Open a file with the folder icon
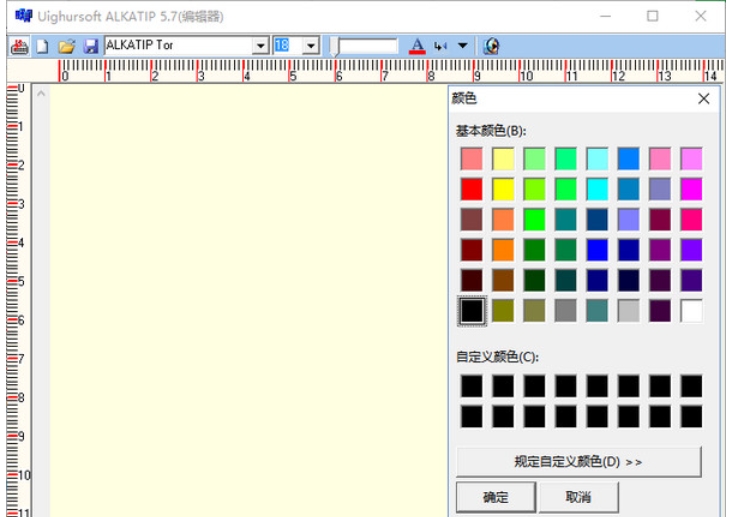The width and height of the screenshot is (729, 517). 66,46
